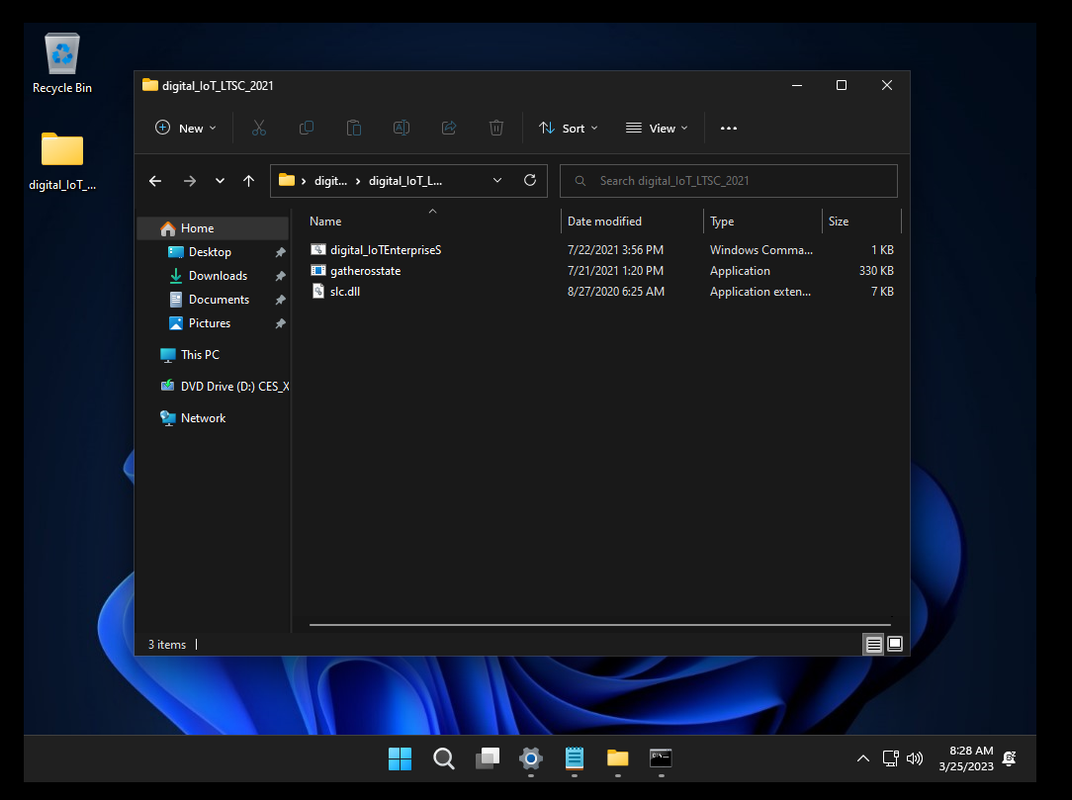Click the Share icon in toolbar
Viewport: 1072px width, 800px height.
tap(448, 128)
